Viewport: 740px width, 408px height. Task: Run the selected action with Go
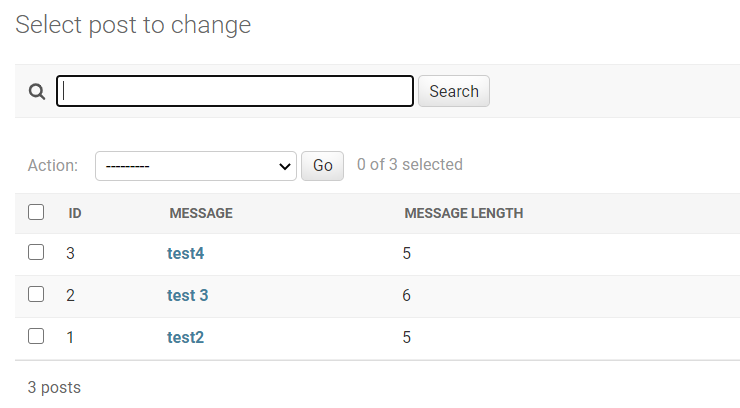pos(322,165)
